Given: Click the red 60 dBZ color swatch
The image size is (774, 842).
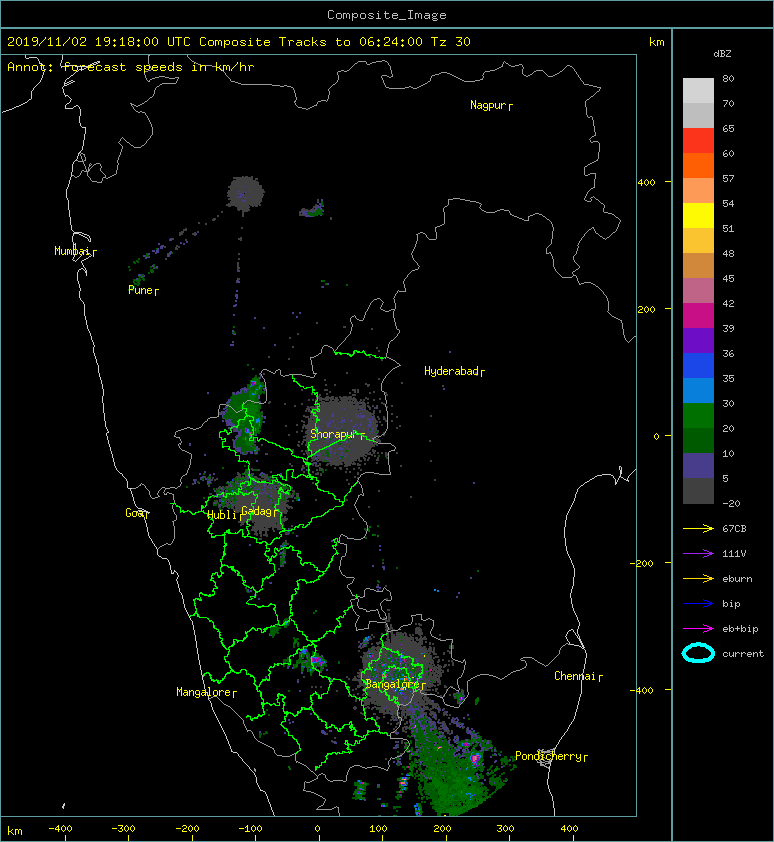Looking at the screenshot, I should pos(698,141).
